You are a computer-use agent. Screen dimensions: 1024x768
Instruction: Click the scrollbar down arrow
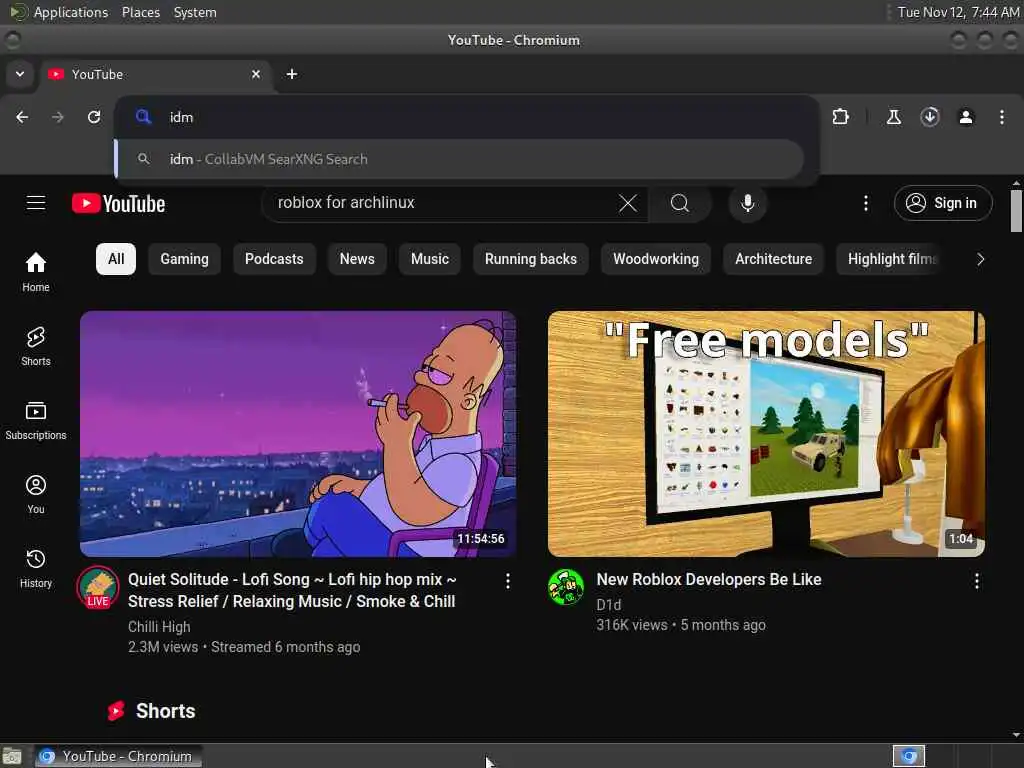tap(1016, 735)
